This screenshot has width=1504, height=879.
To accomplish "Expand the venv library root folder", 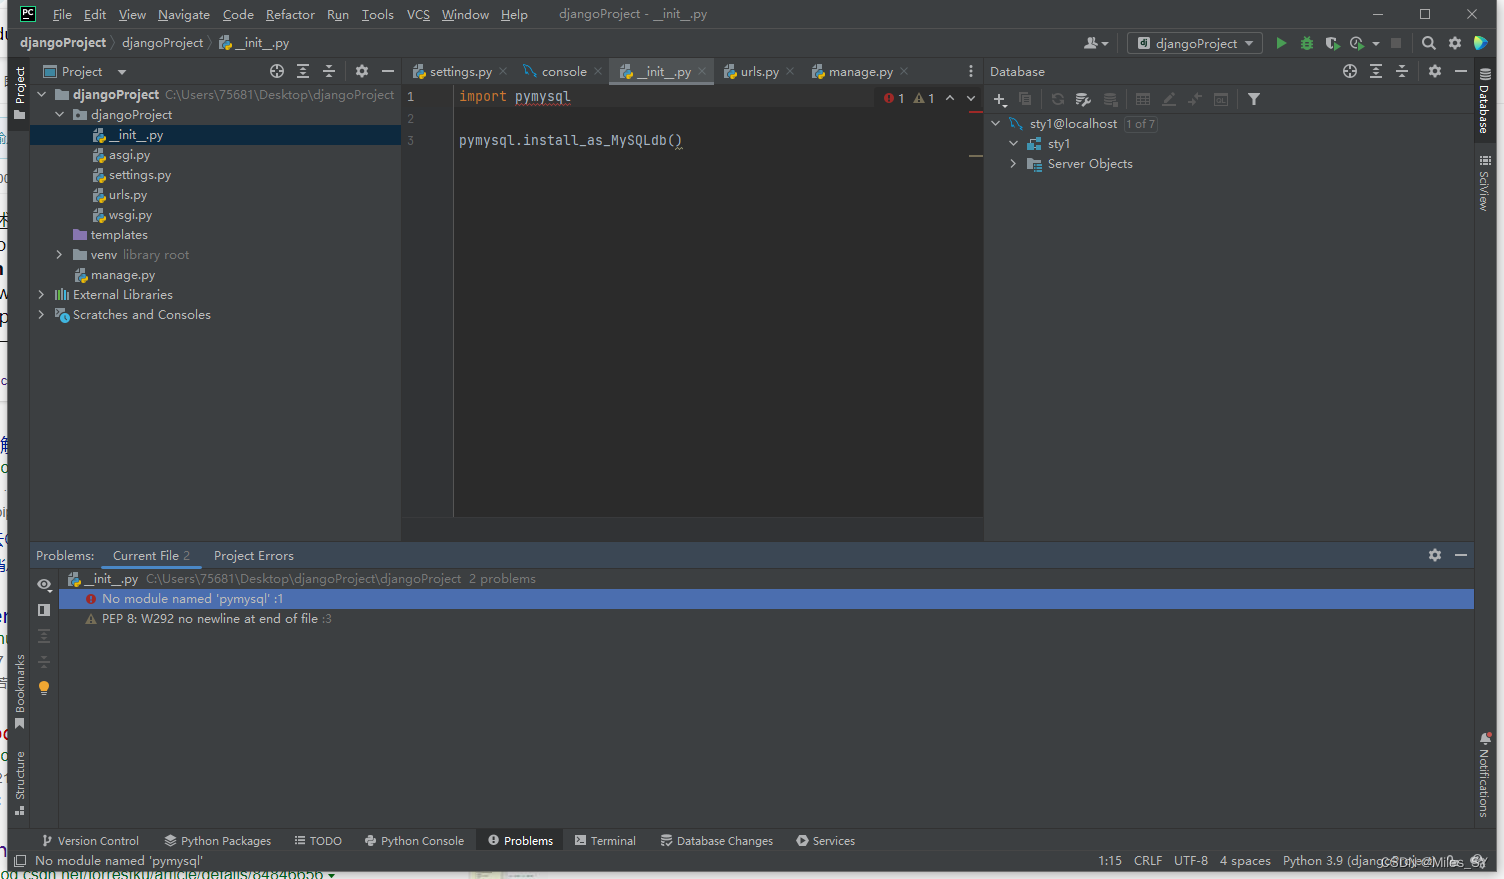I will click(x=60, y=254).
